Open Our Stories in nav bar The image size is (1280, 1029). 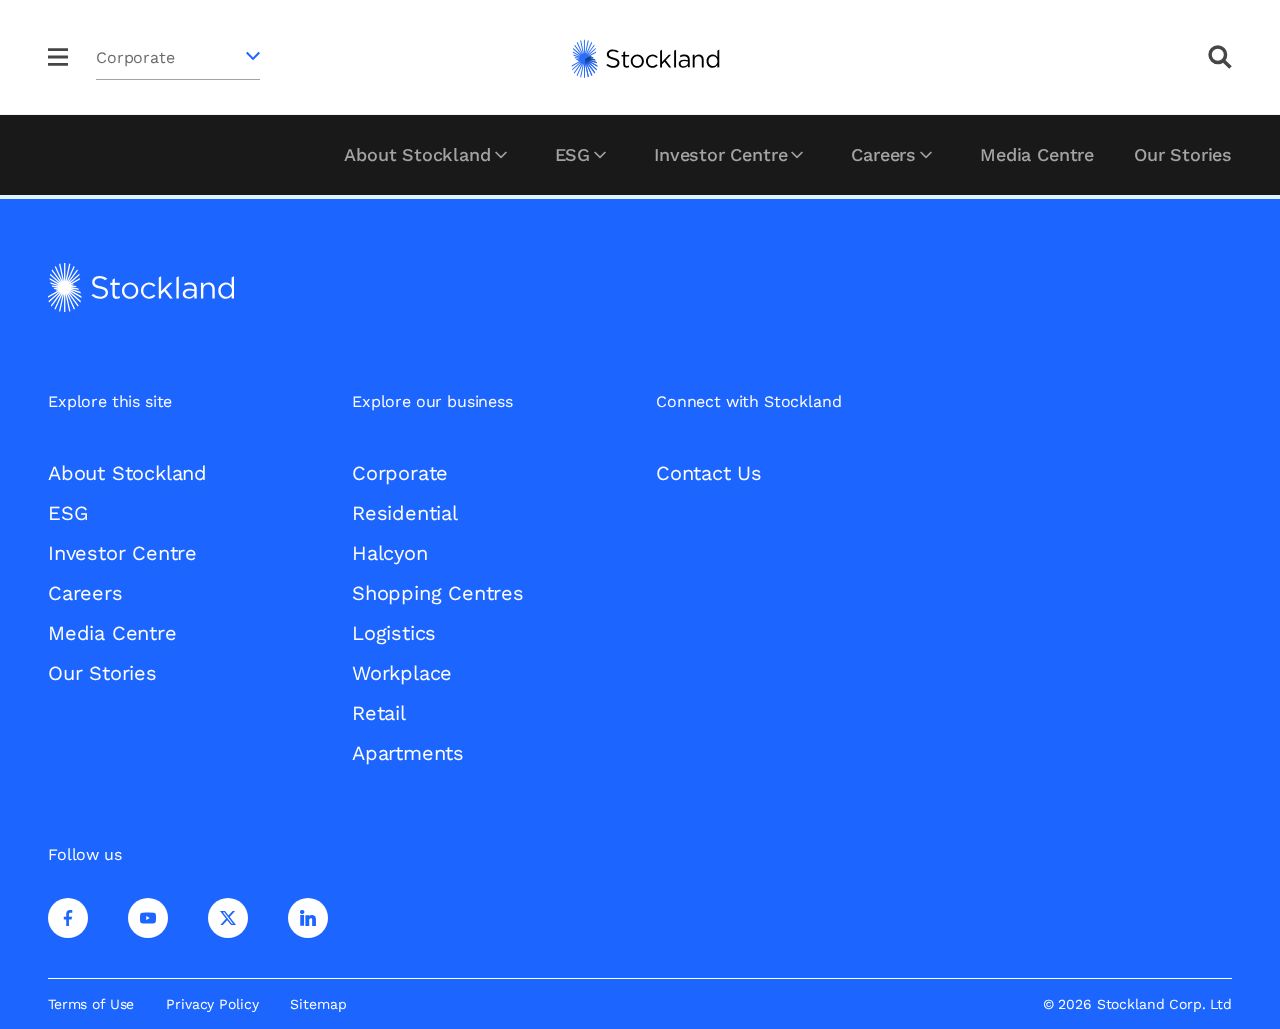click(x=1183, y=155)
